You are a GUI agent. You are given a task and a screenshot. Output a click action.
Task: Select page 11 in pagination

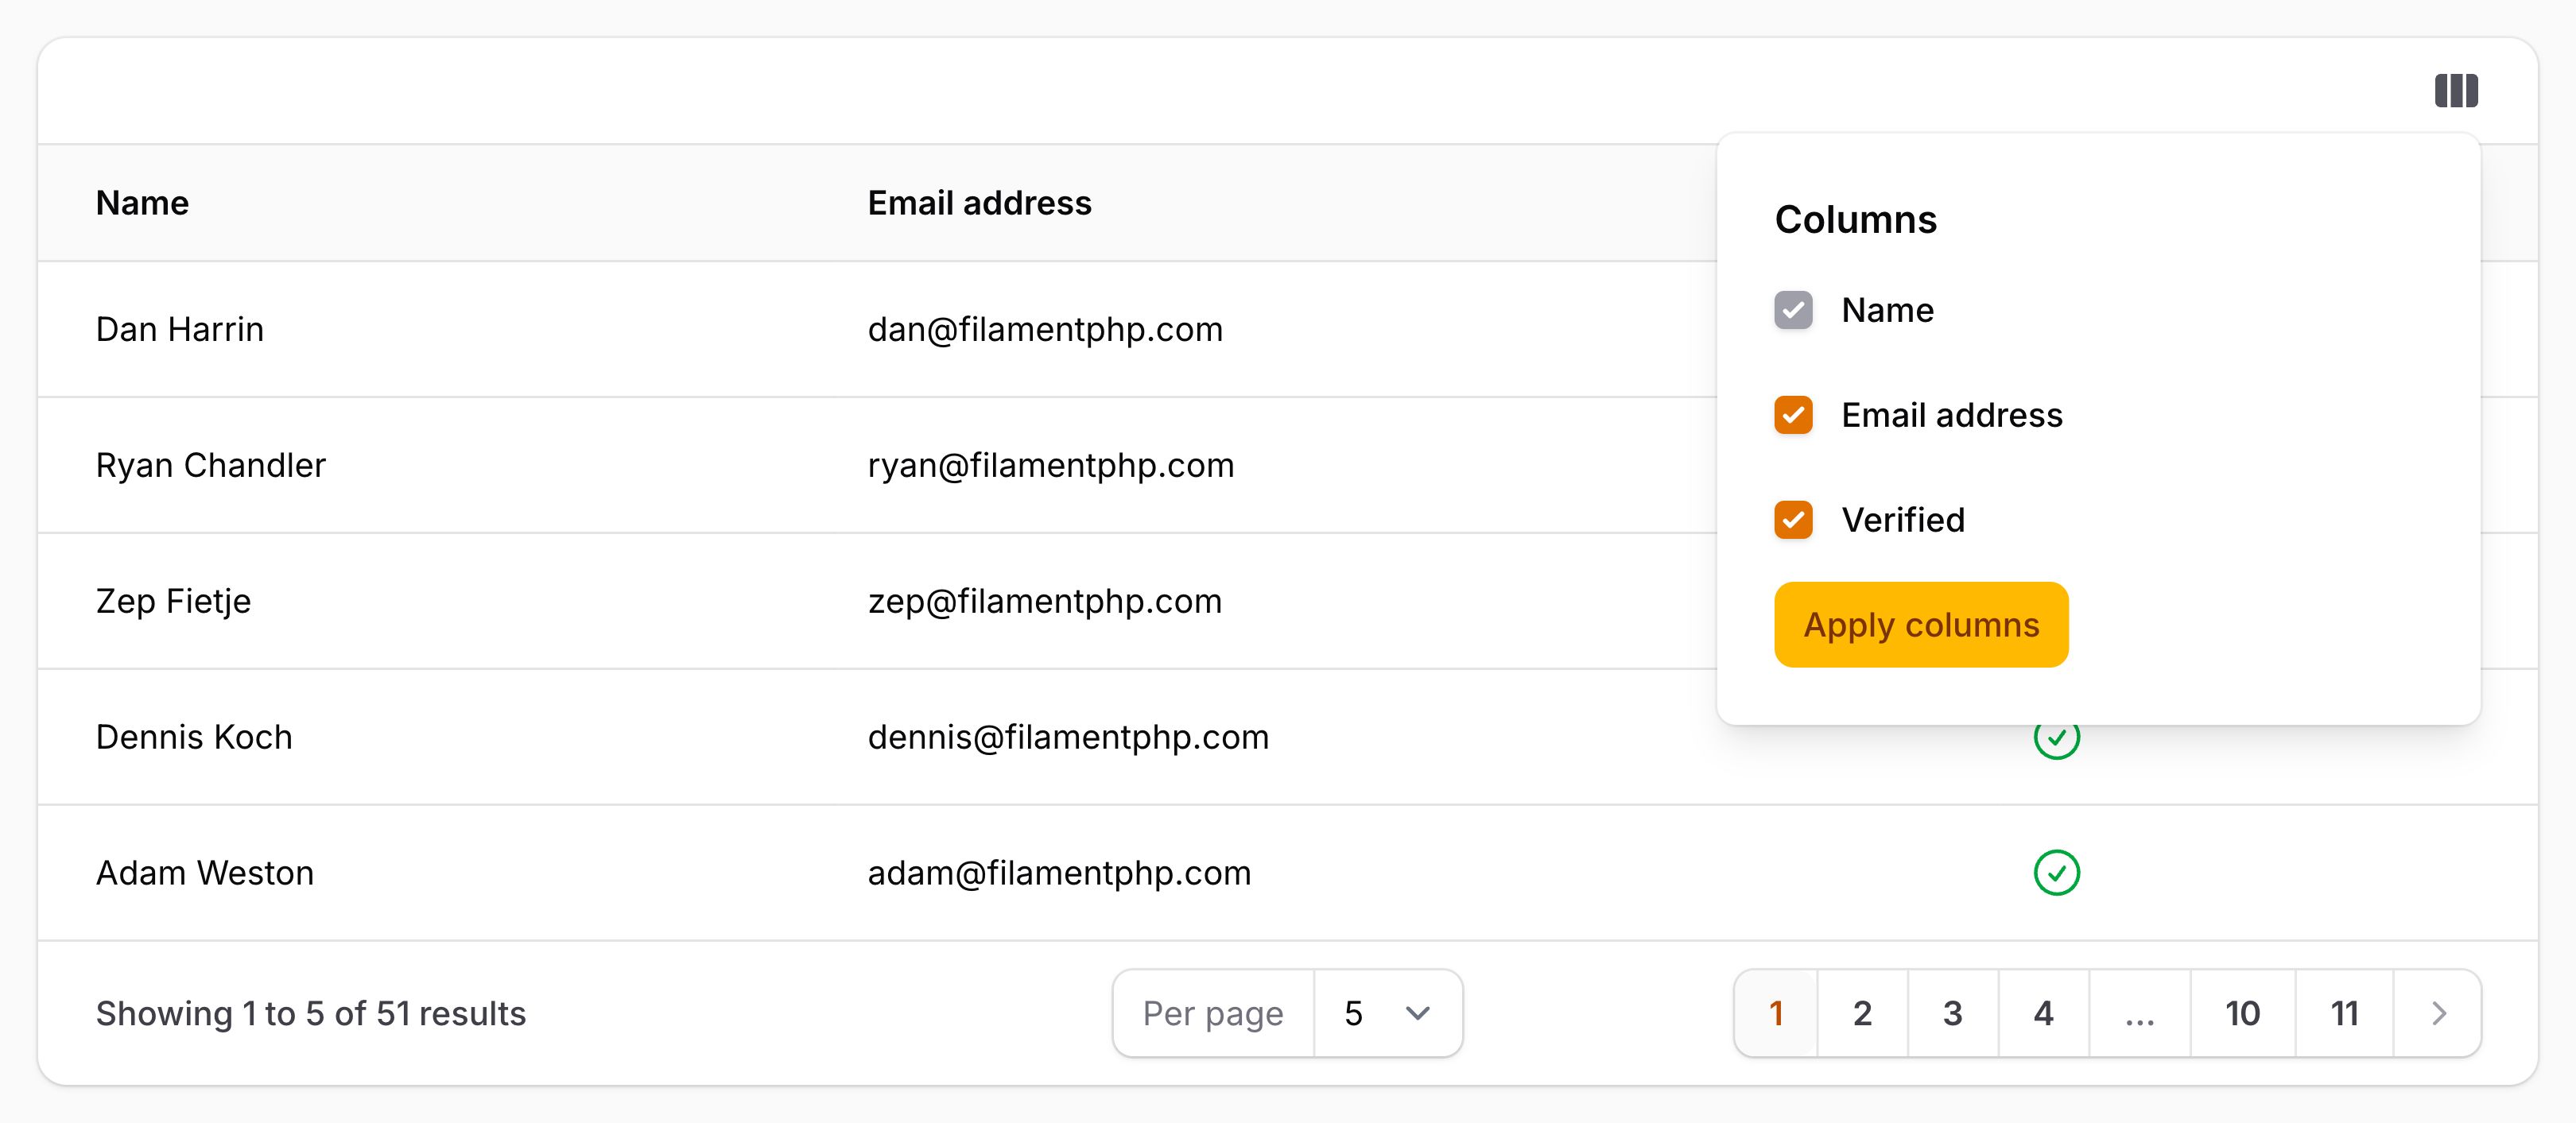click(2343, 1013)
